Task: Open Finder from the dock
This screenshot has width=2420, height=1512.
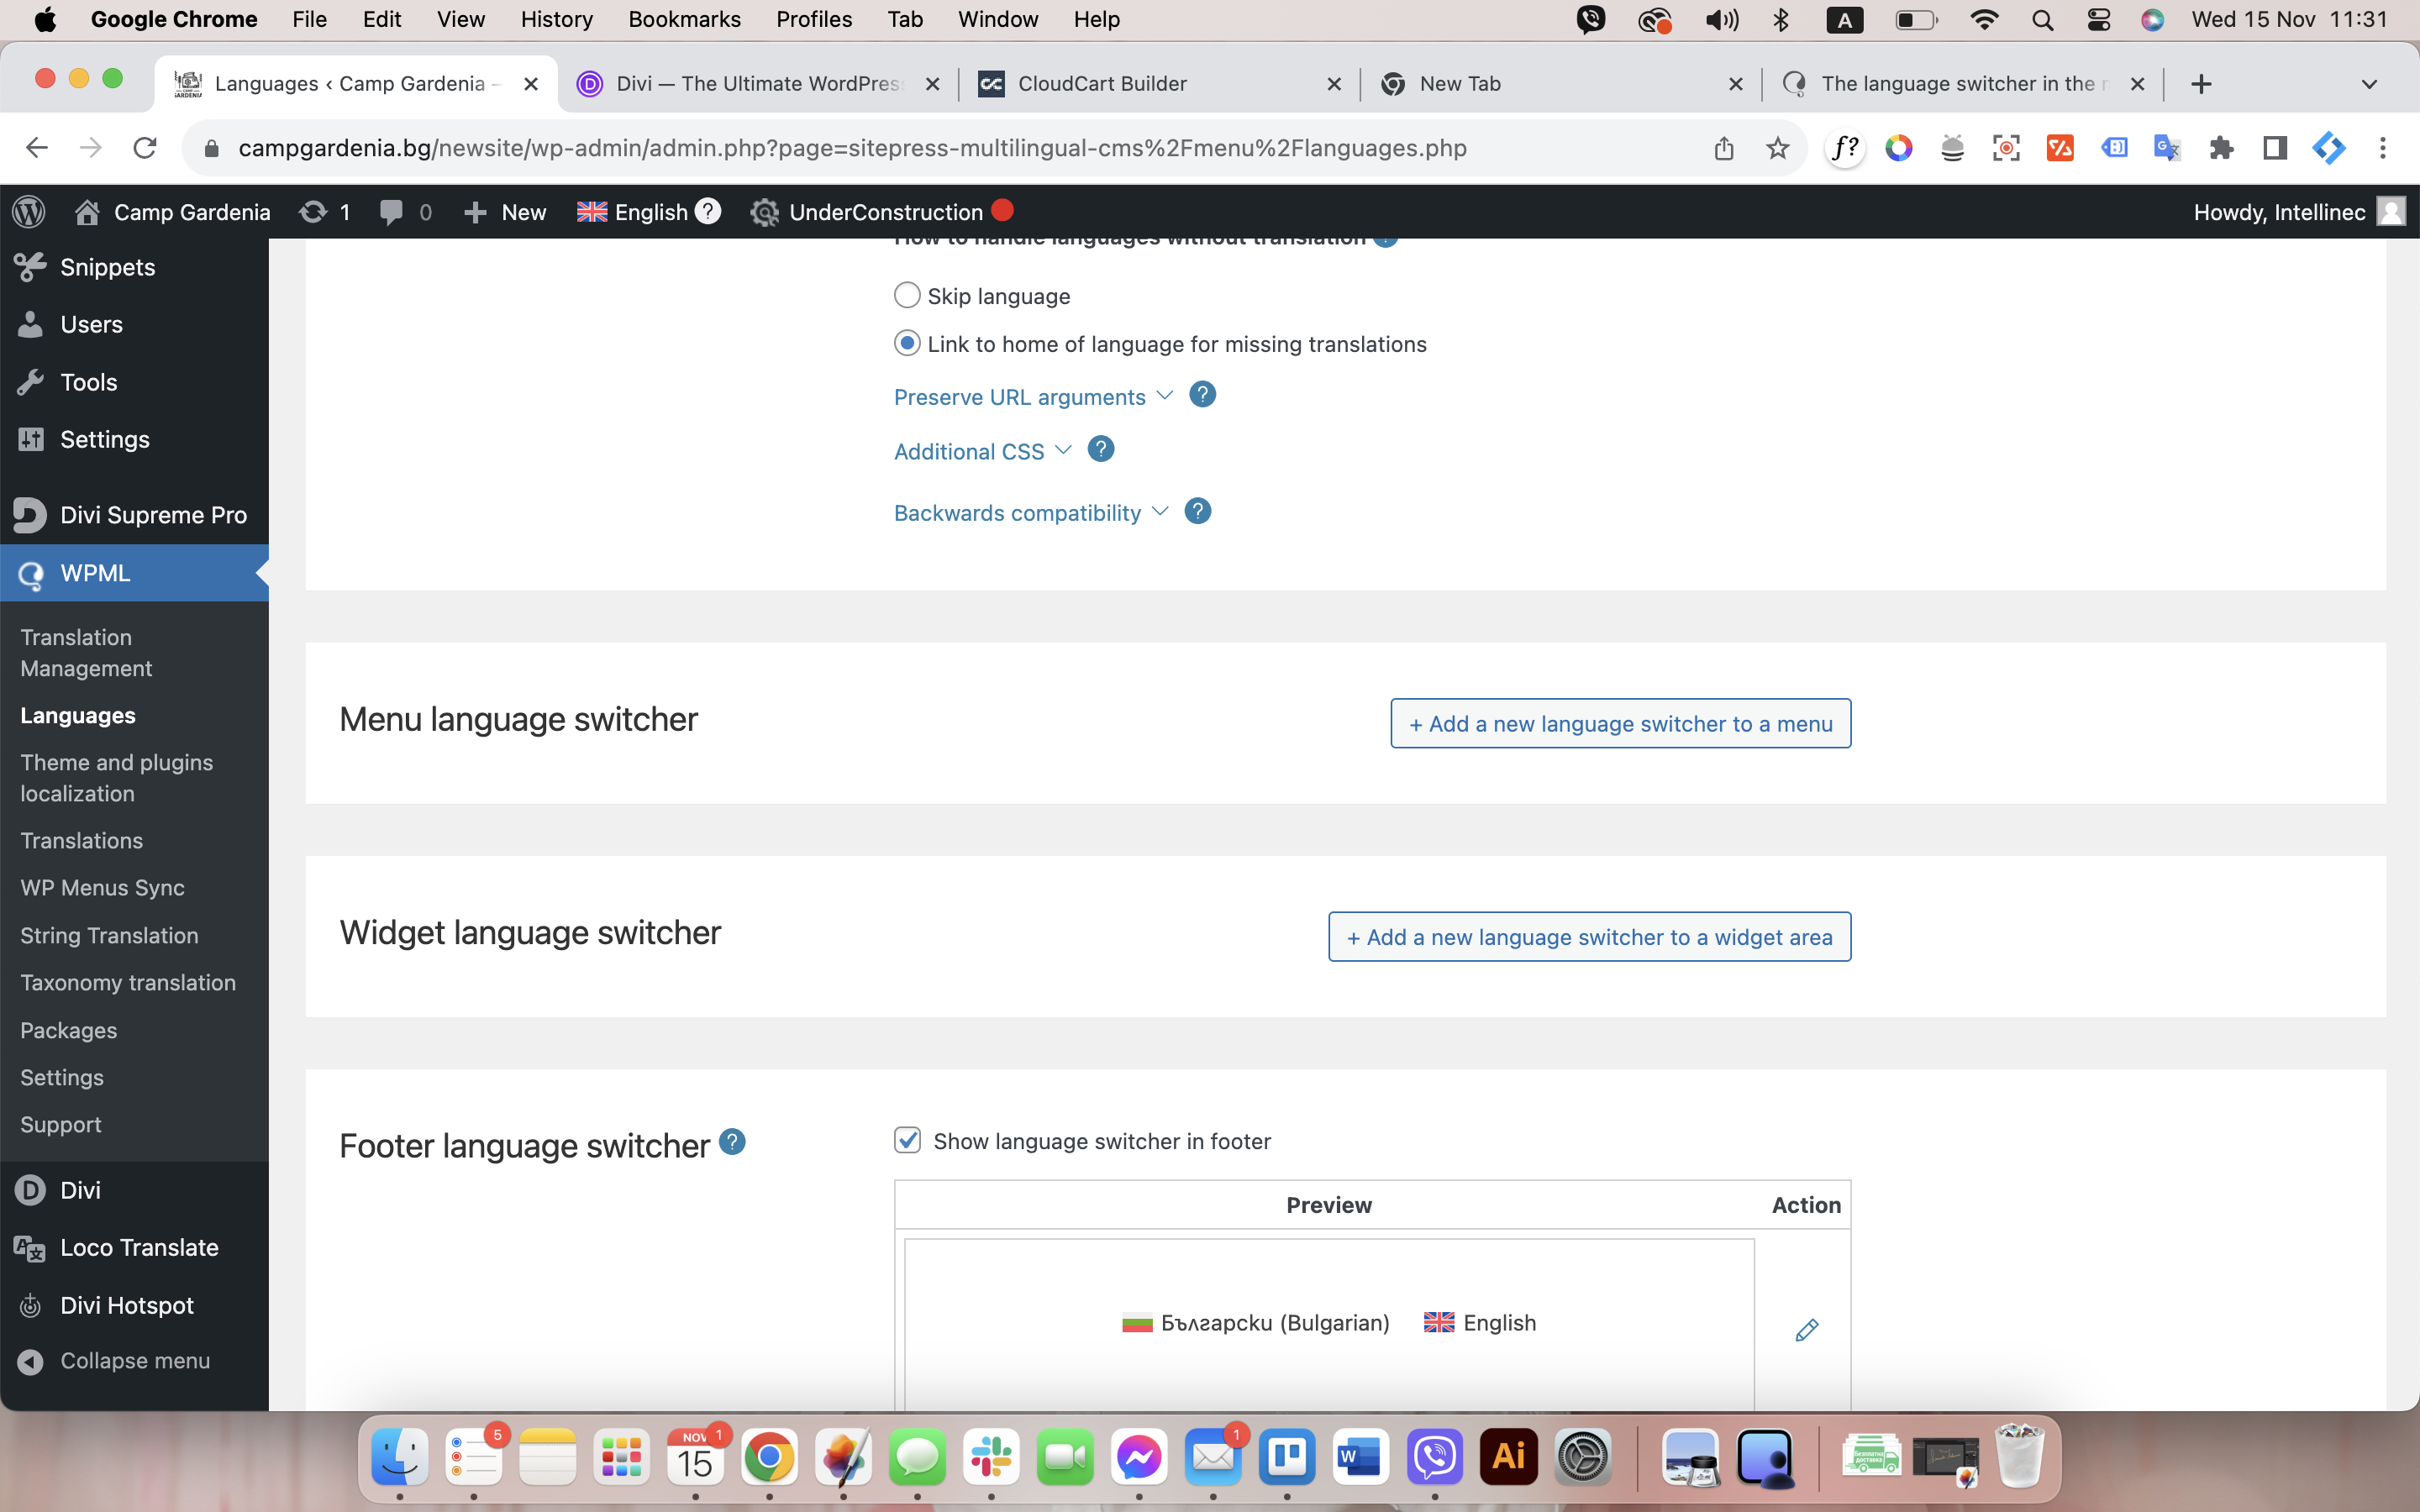Action: pyautogui.click(x=400, y=1459)
